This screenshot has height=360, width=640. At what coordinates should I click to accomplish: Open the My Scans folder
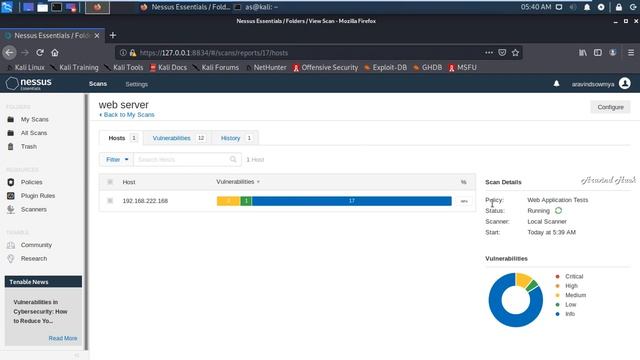(x=34, y=119)
